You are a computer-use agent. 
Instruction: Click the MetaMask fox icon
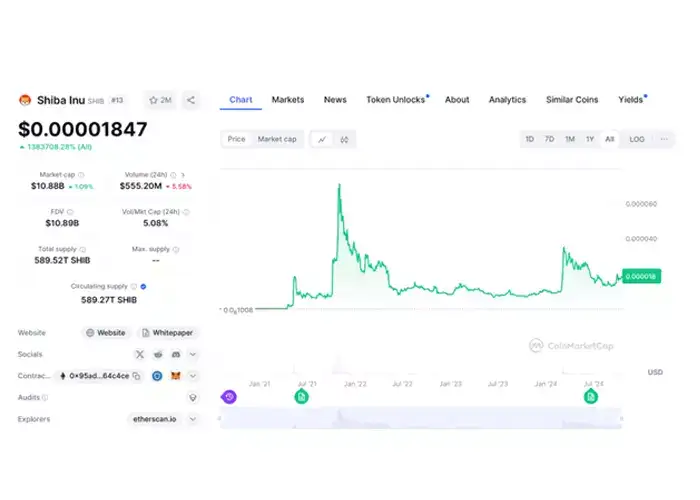[x=176, y=376]
